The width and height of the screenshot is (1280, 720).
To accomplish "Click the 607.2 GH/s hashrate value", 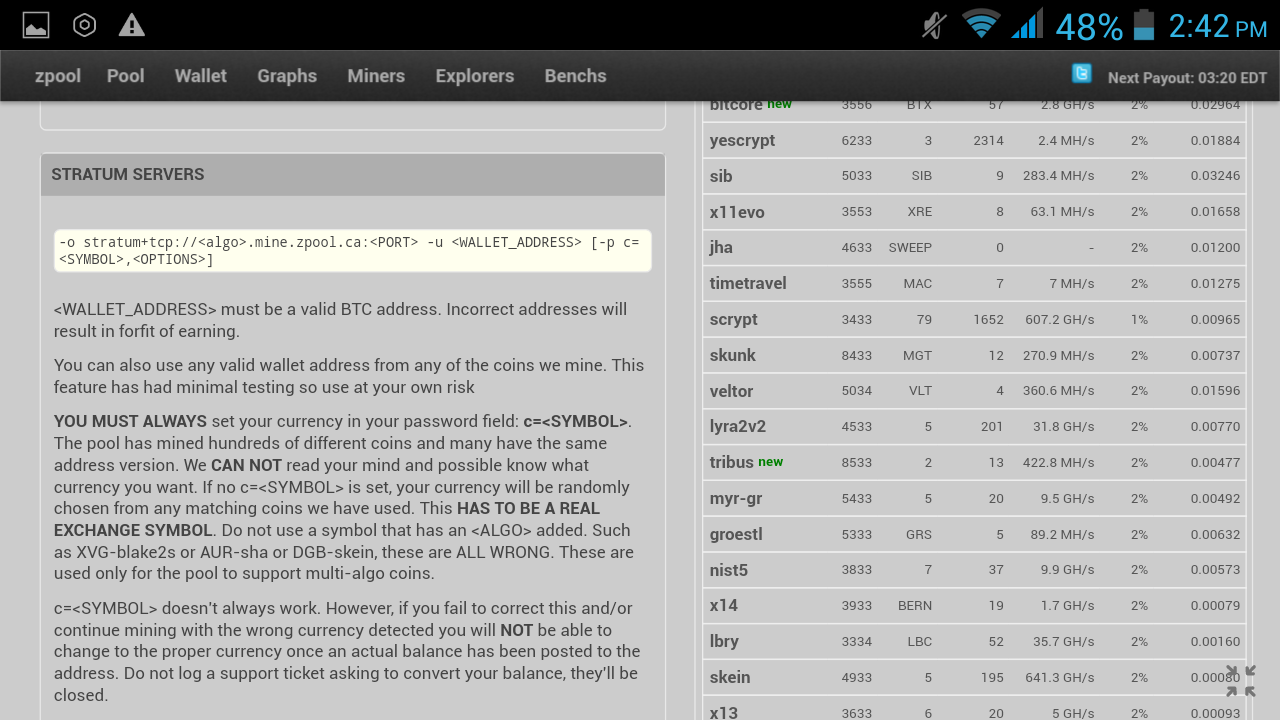I will [x=1058, y=320].
